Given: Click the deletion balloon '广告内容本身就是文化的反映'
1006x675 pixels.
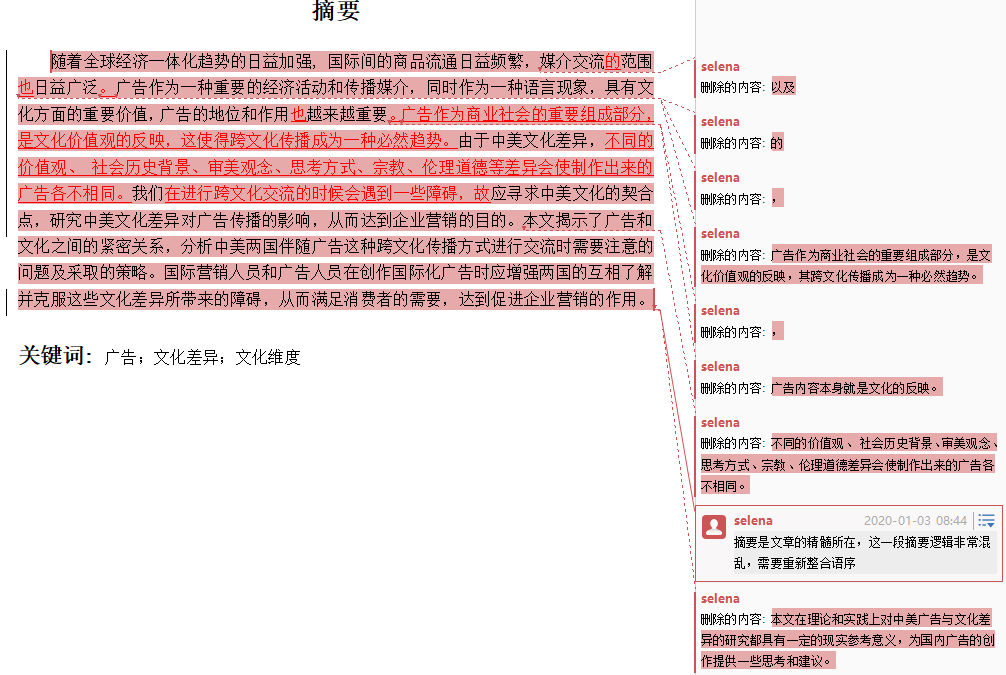Looking at the screenshot, I should click(855, 388).
